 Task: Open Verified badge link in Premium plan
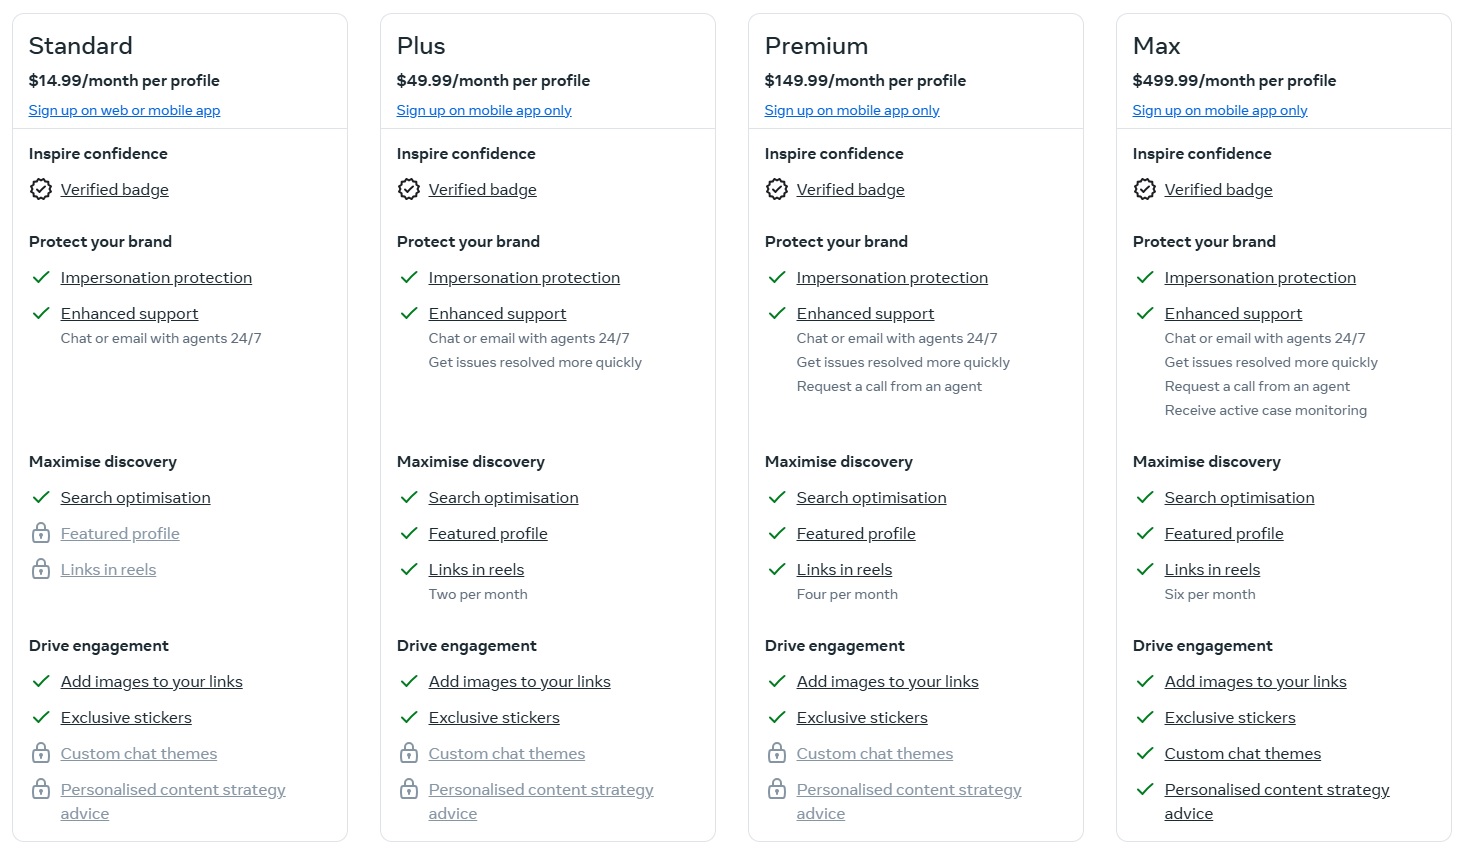850,189
